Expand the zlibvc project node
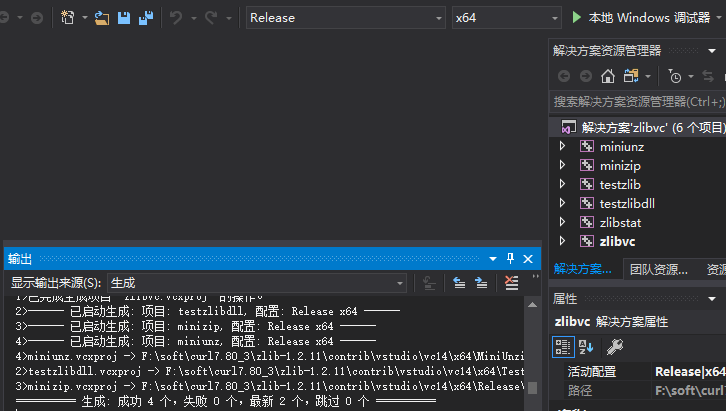 point(562,241)
